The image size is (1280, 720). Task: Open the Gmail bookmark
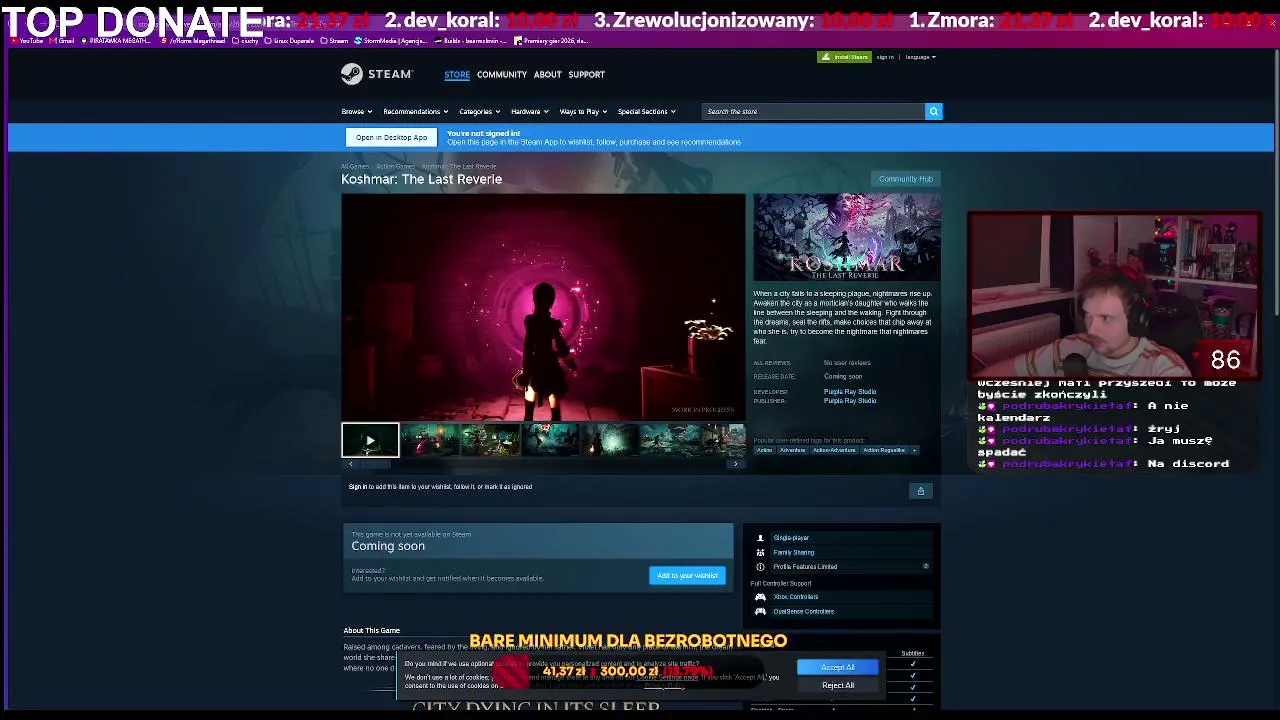[63, 41]
